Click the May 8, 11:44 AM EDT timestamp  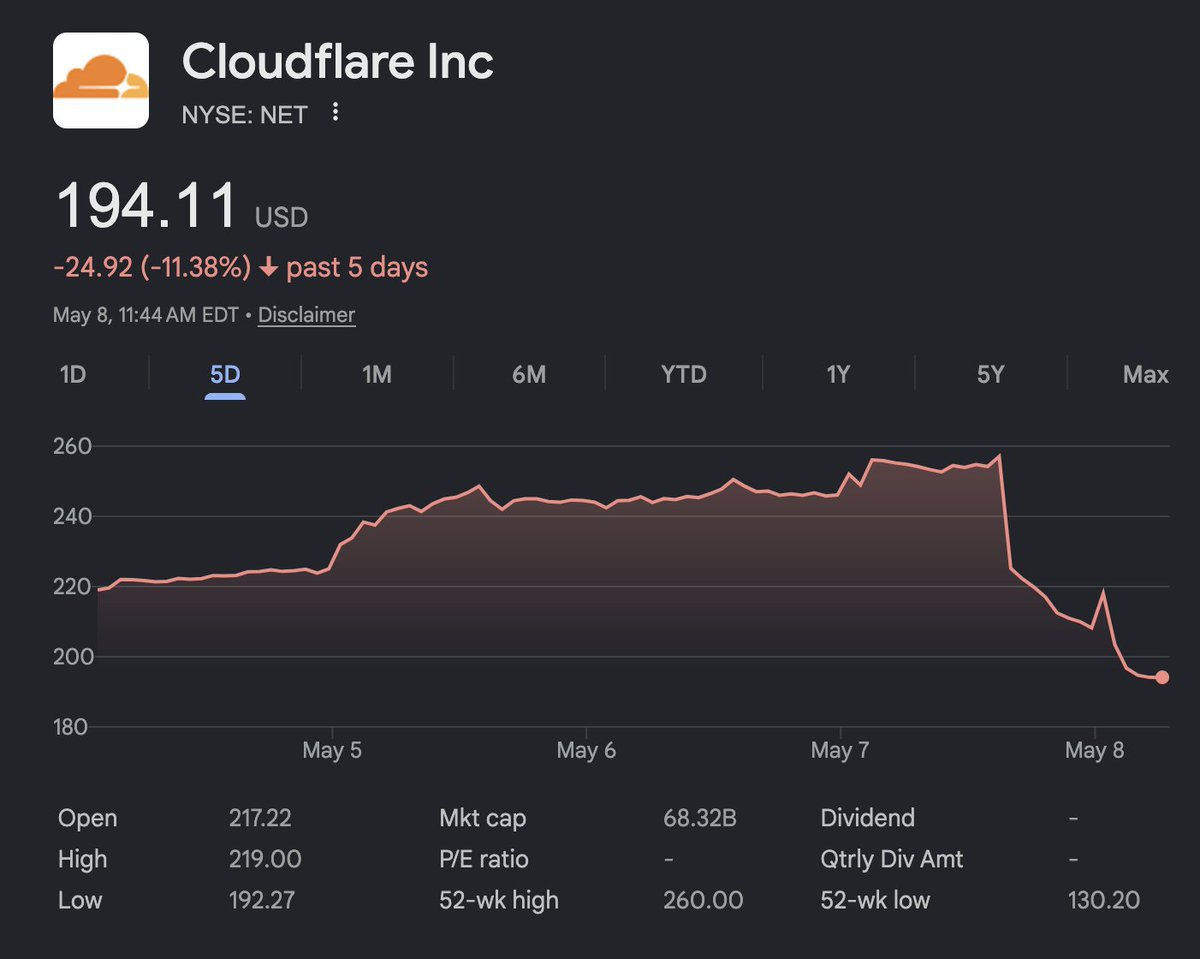pos(146,315)
